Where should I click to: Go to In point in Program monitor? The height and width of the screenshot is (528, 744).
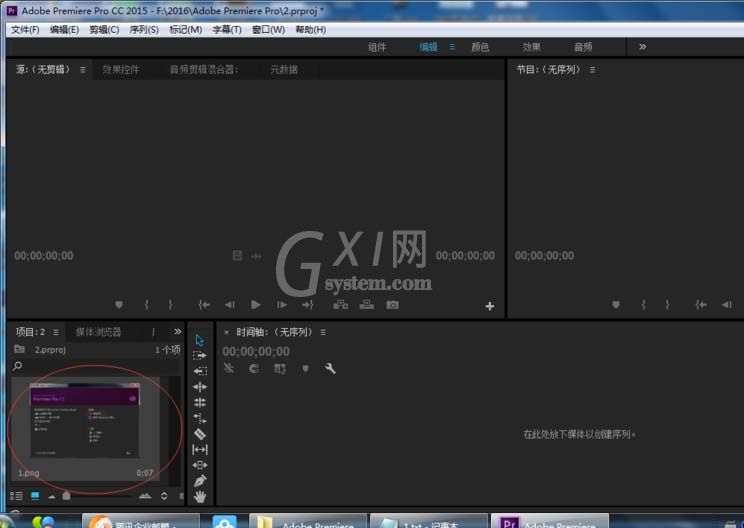pos(701,305)
